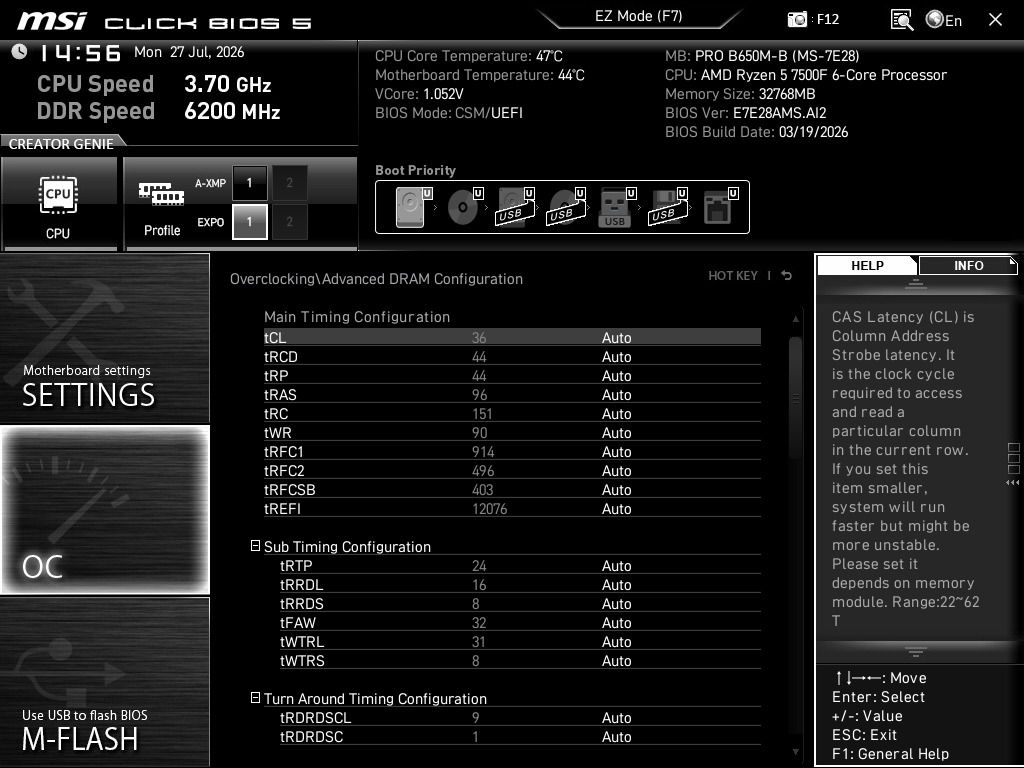Switch to the HELP tab

(x=867, y=266)
